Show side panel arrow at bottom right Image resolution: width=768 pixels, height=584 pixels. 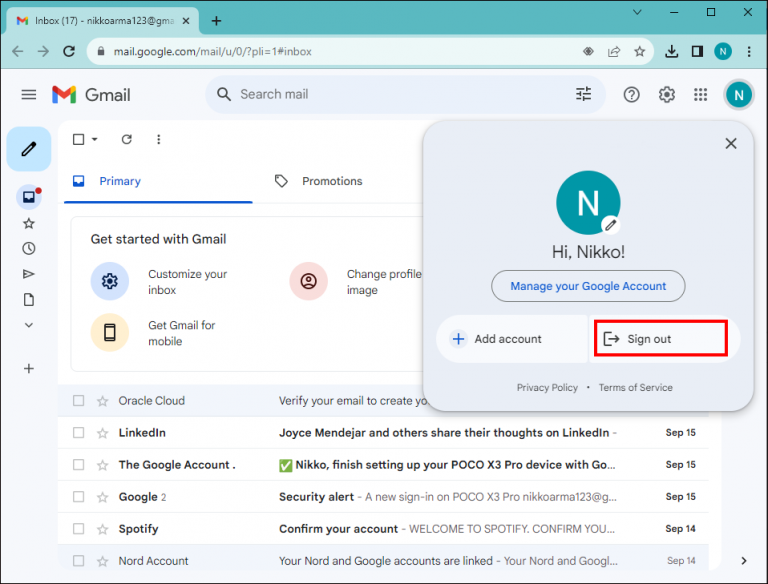point(744,561)
